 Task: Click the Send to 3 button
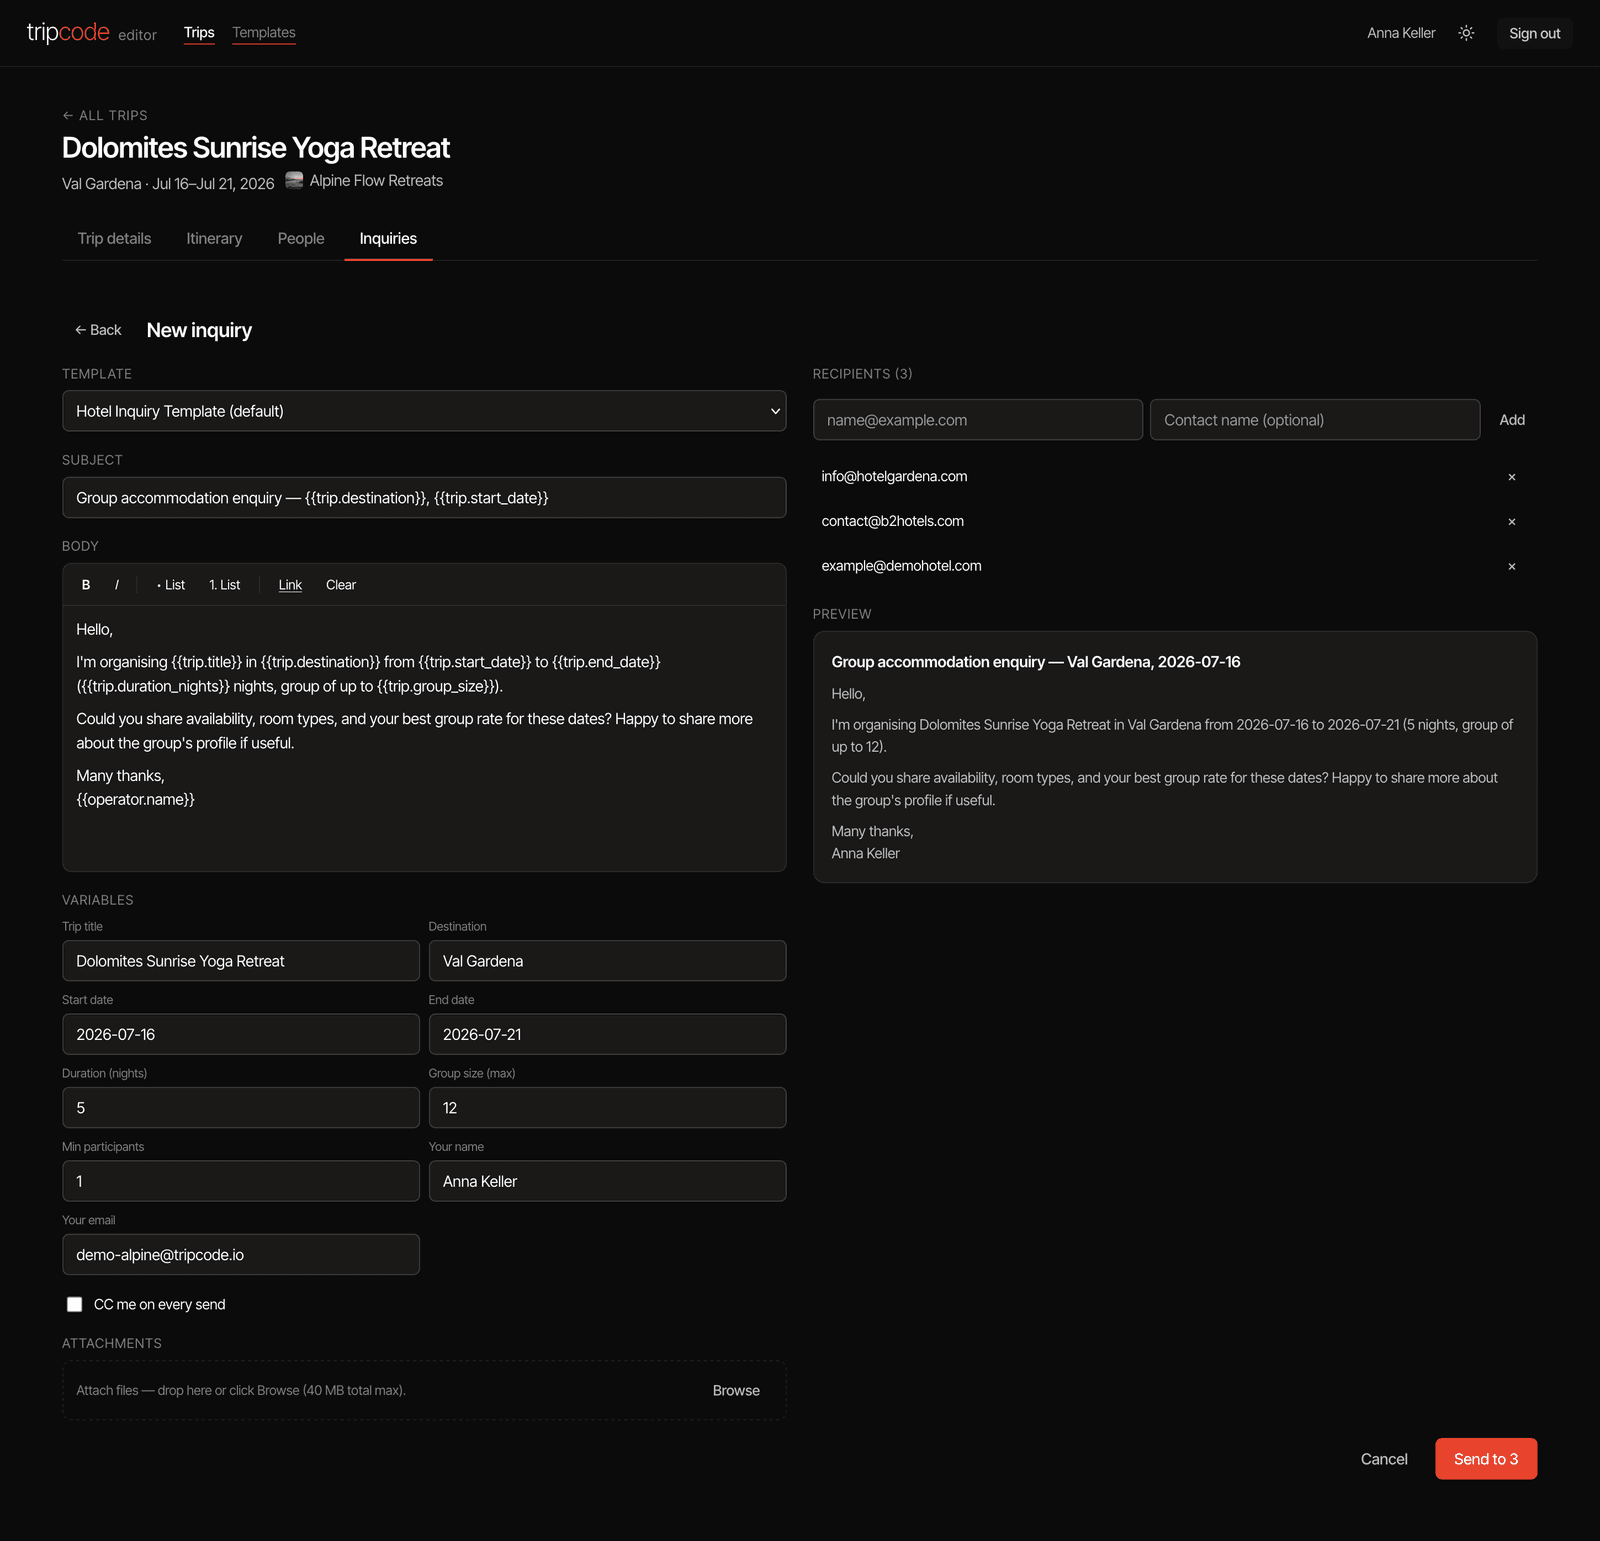[1486, 1459]
